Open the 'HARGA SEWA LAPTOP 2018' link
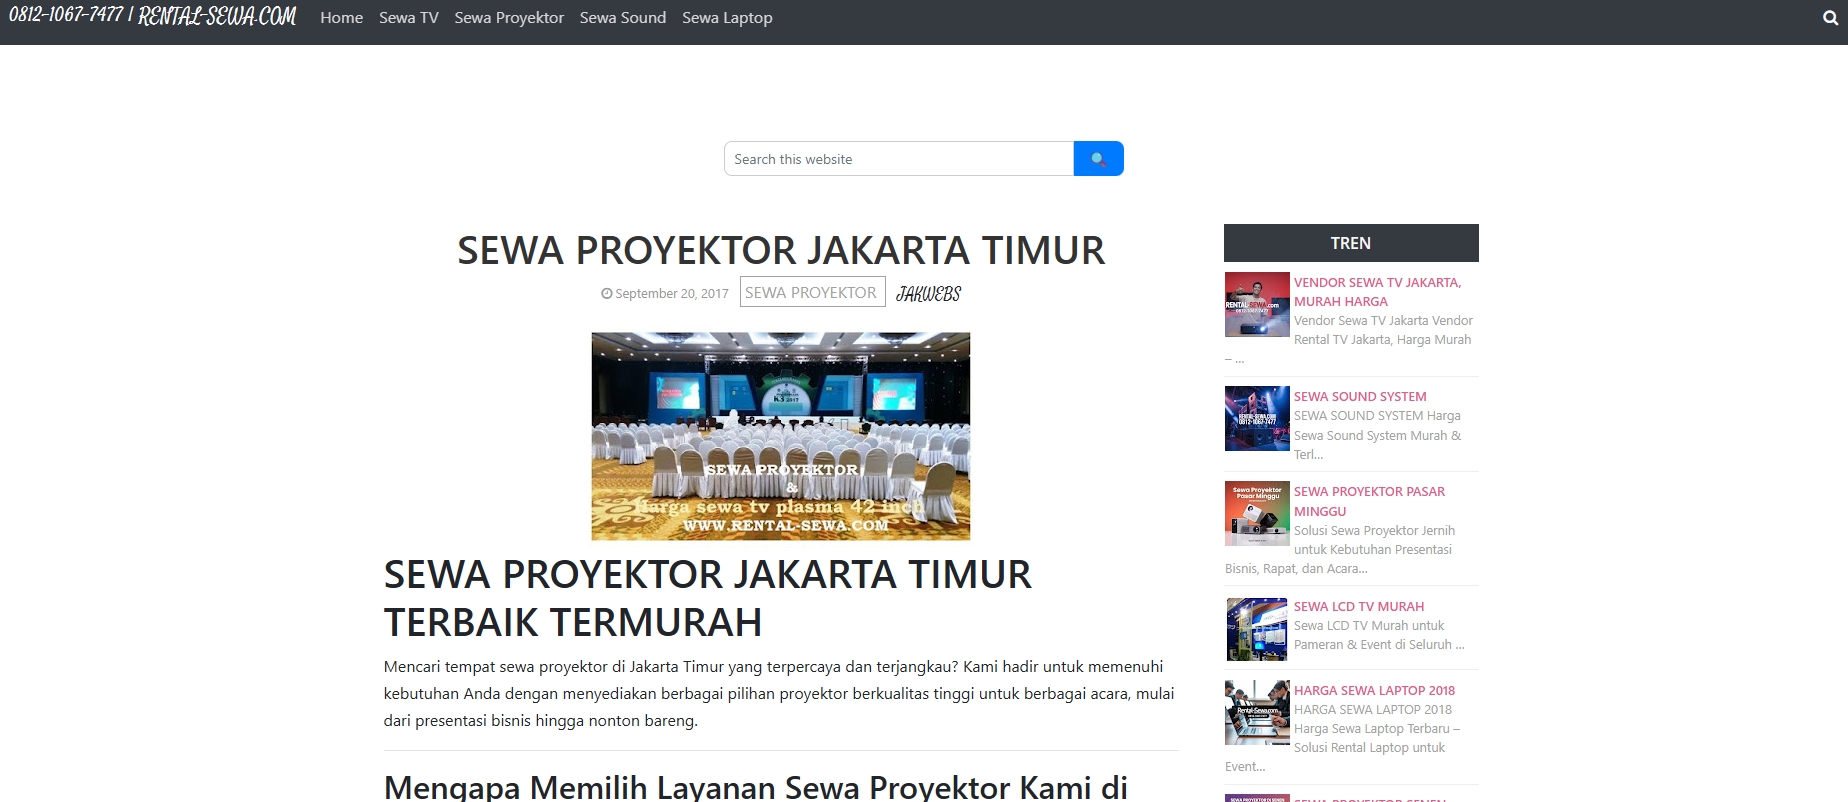The height and width of the screenshot is (802, 1848). (1374, 691)
